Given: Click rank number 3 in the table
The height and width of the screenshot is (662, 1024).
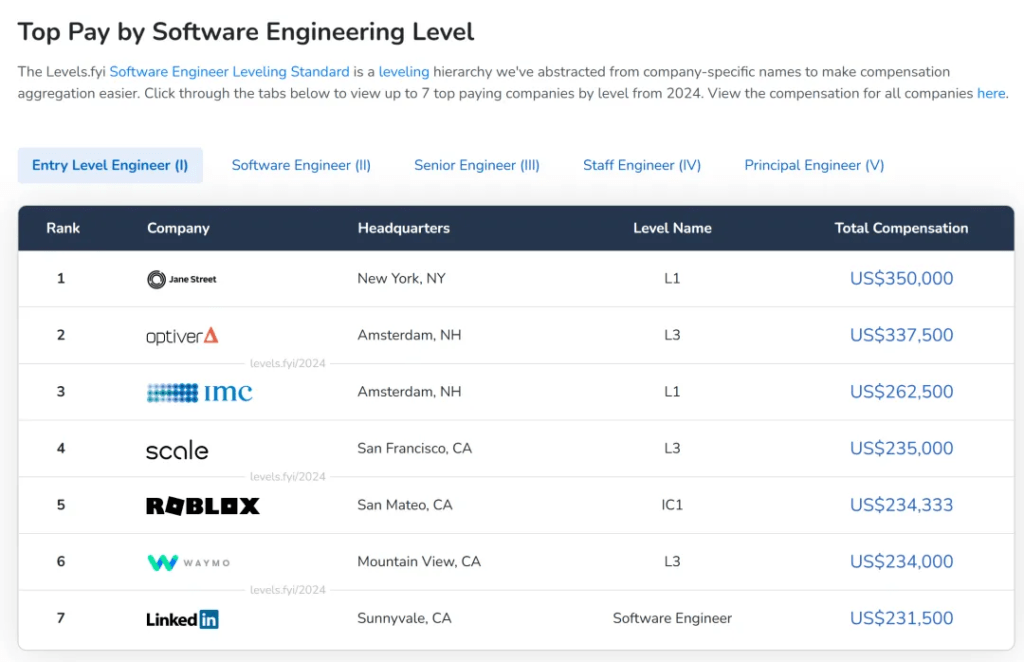Looking at the screenshot, I should (x=61, y=392).
